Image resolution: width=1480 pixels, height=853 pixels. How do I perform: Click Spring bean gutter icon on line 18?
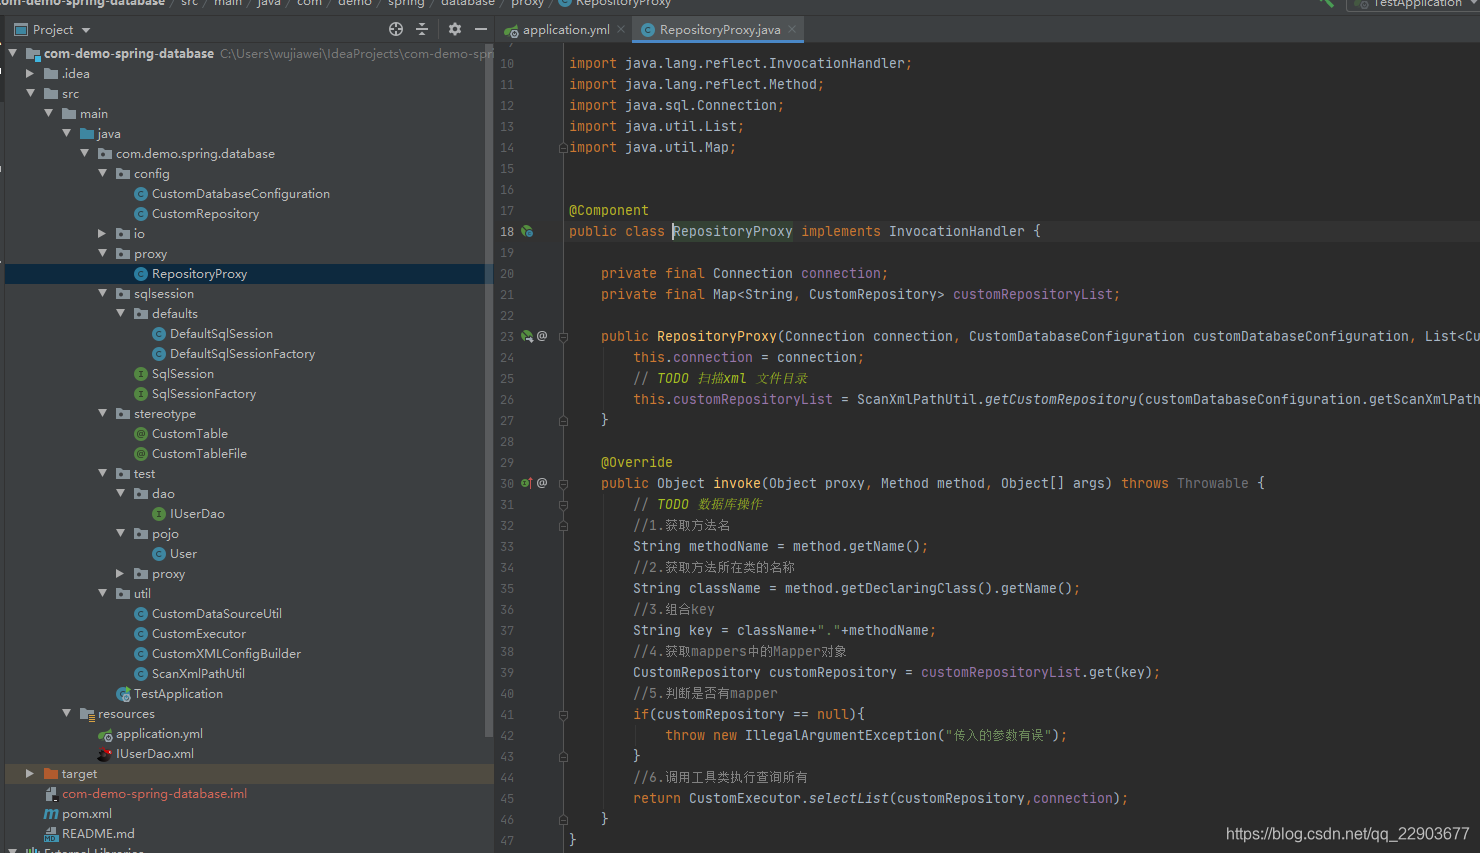click(527, 231)
